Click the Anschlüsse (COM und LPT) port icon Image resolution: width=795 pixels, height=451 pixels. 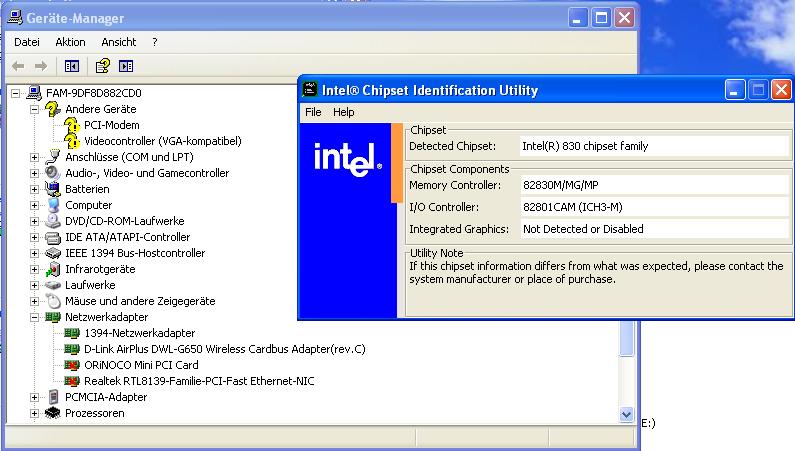(53, 157)
